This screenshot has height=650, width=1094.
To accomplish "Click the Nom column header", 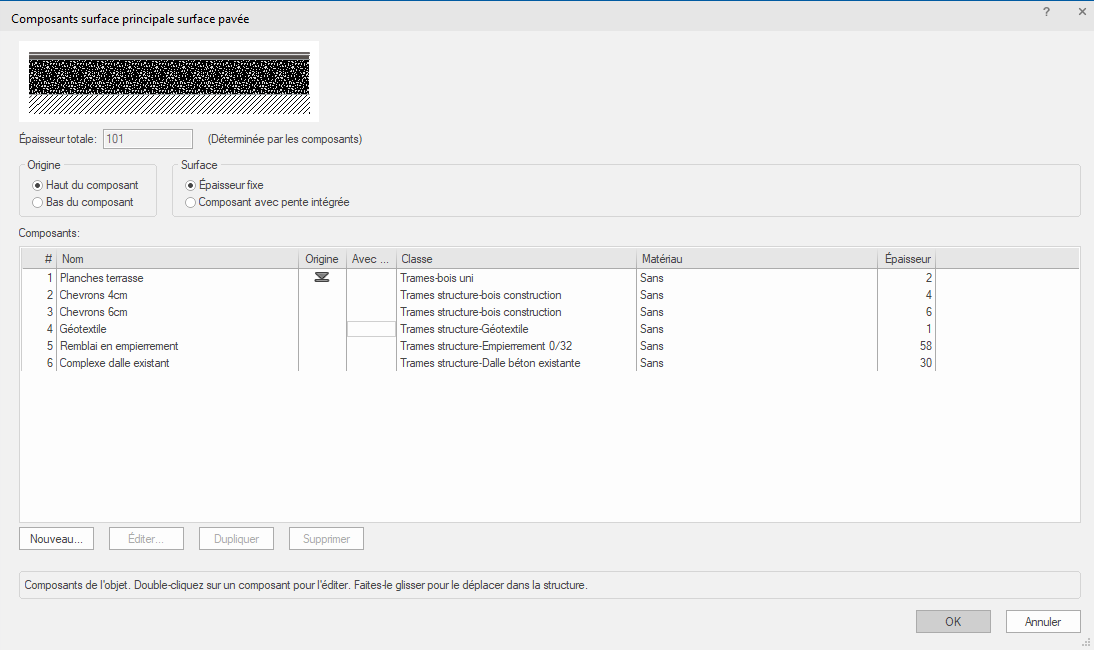I will coord(180,259).
